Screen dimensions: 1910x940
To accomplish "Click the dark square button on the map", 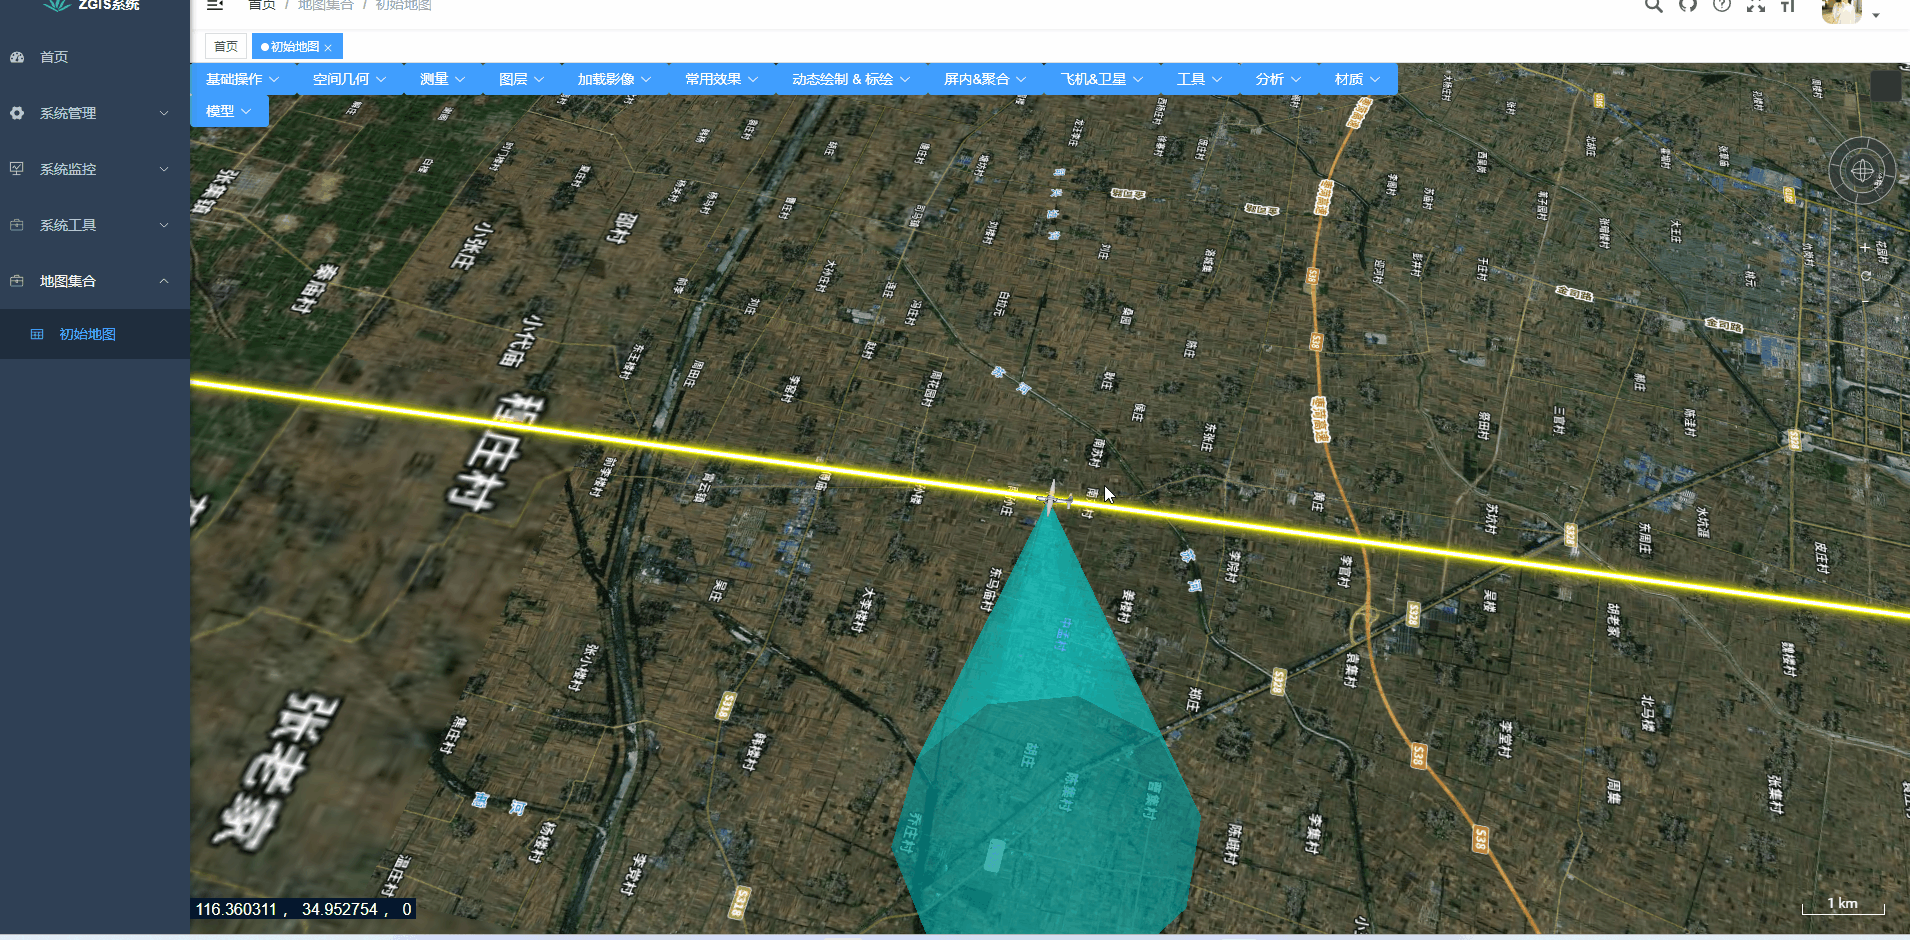I will click(x=1886, y=86).
